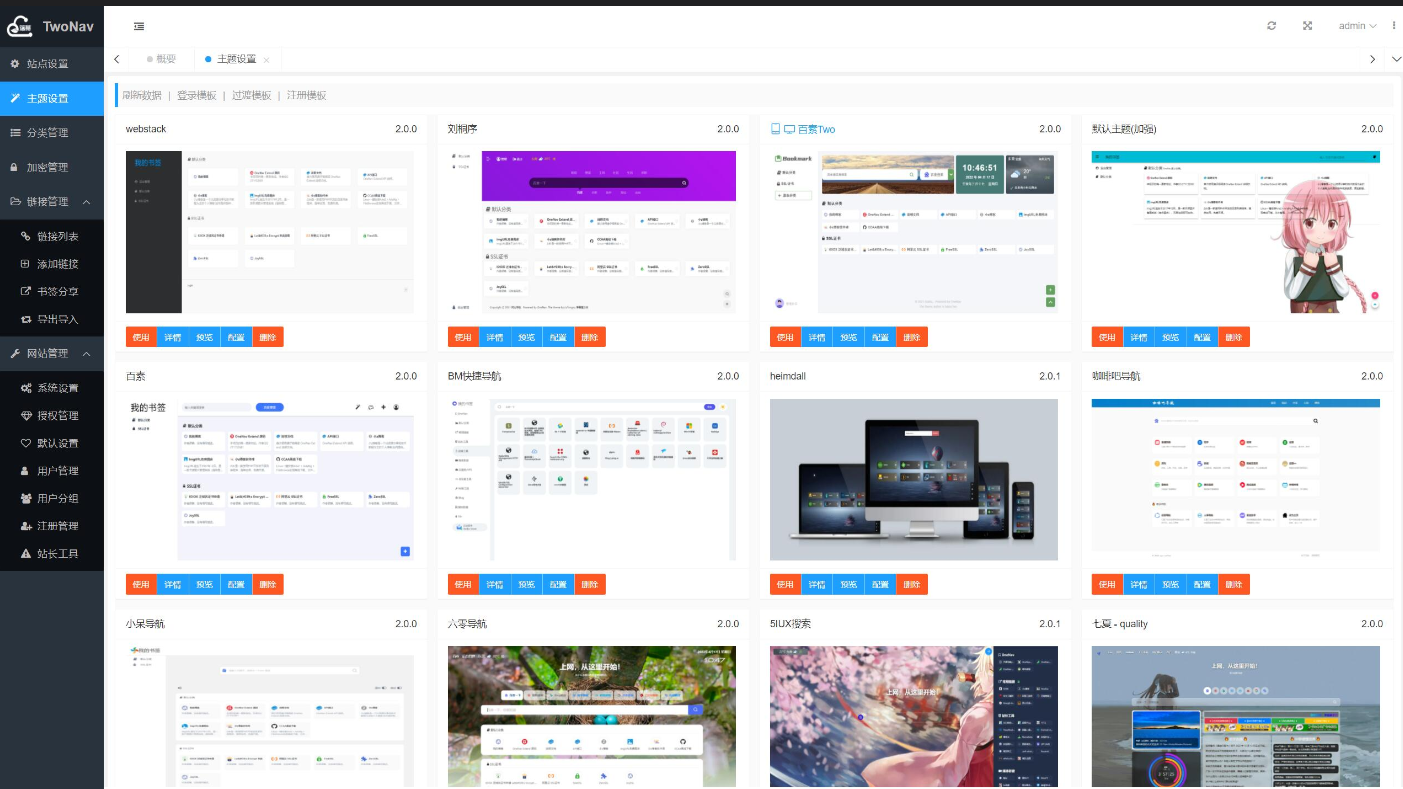Click 删除 button for the heimdall theme
The height and width of the screenshot is (789, 1403).
click(x=911, y=584)
